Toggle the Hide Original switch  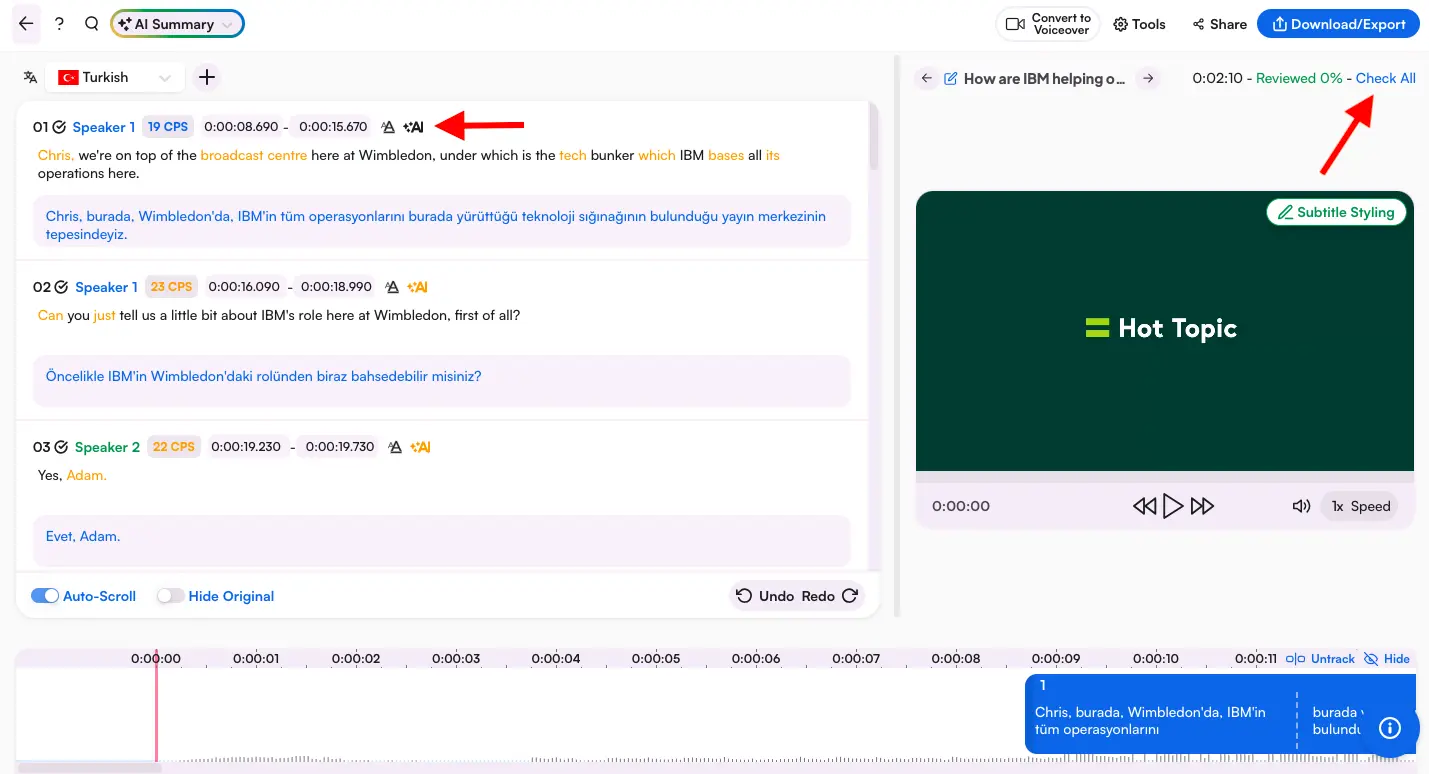coord(171,596)
